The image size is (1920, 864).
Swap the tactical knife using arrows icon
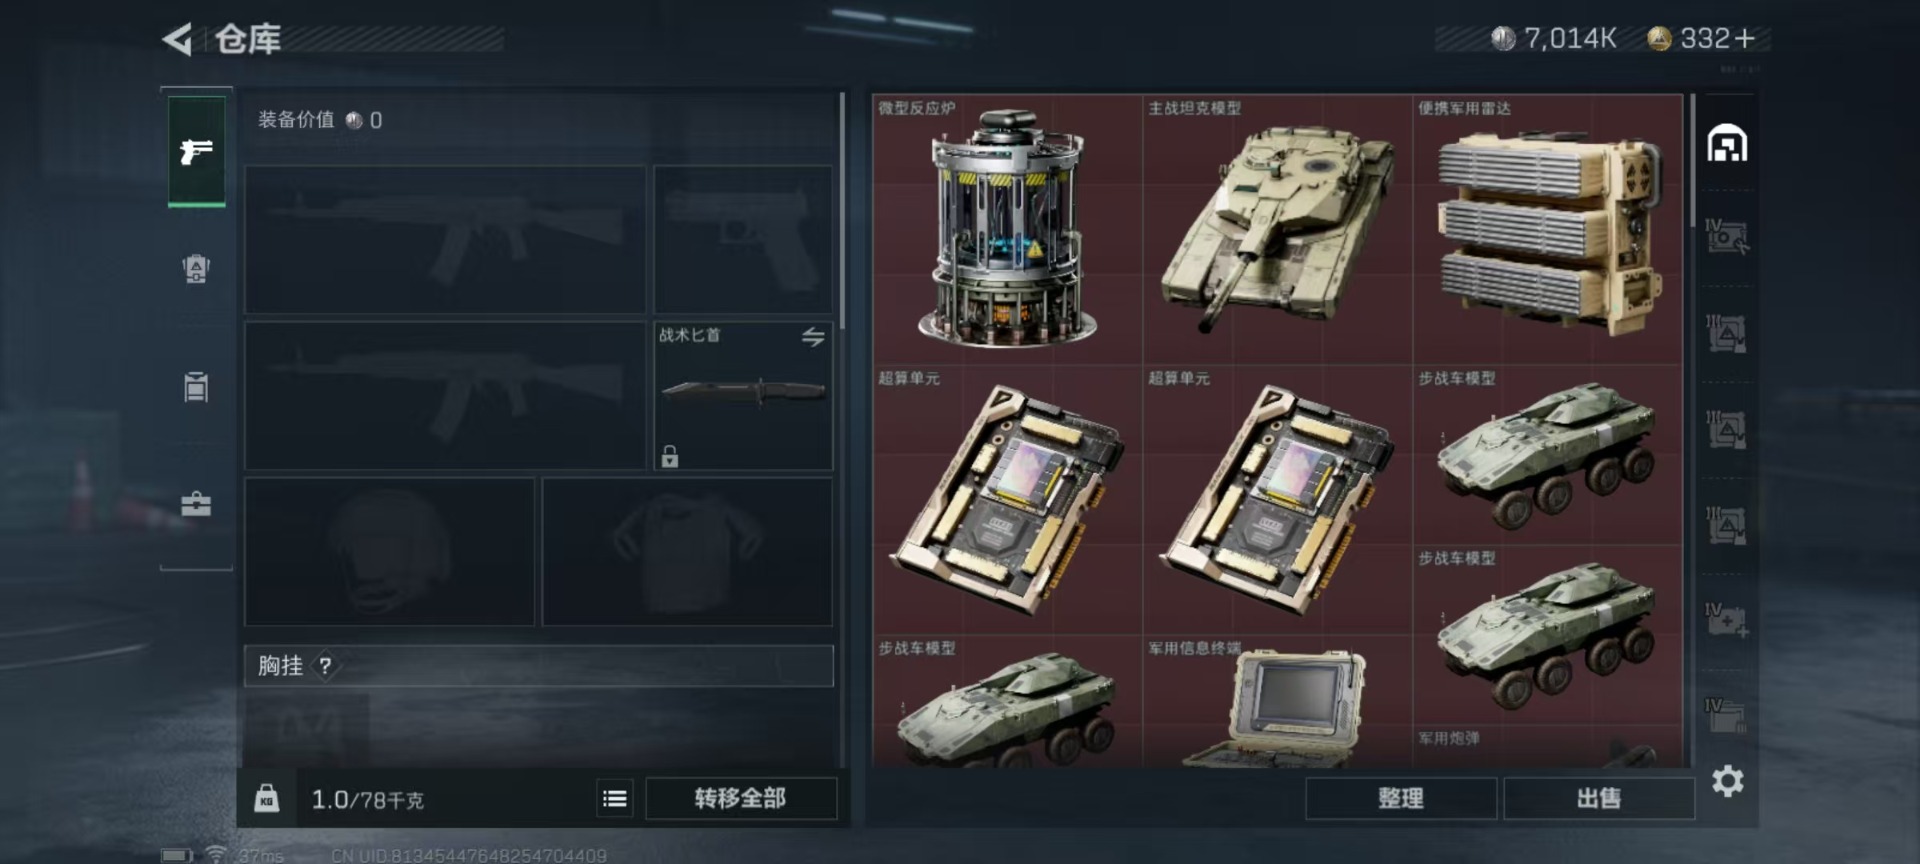(x=813, y=337)
